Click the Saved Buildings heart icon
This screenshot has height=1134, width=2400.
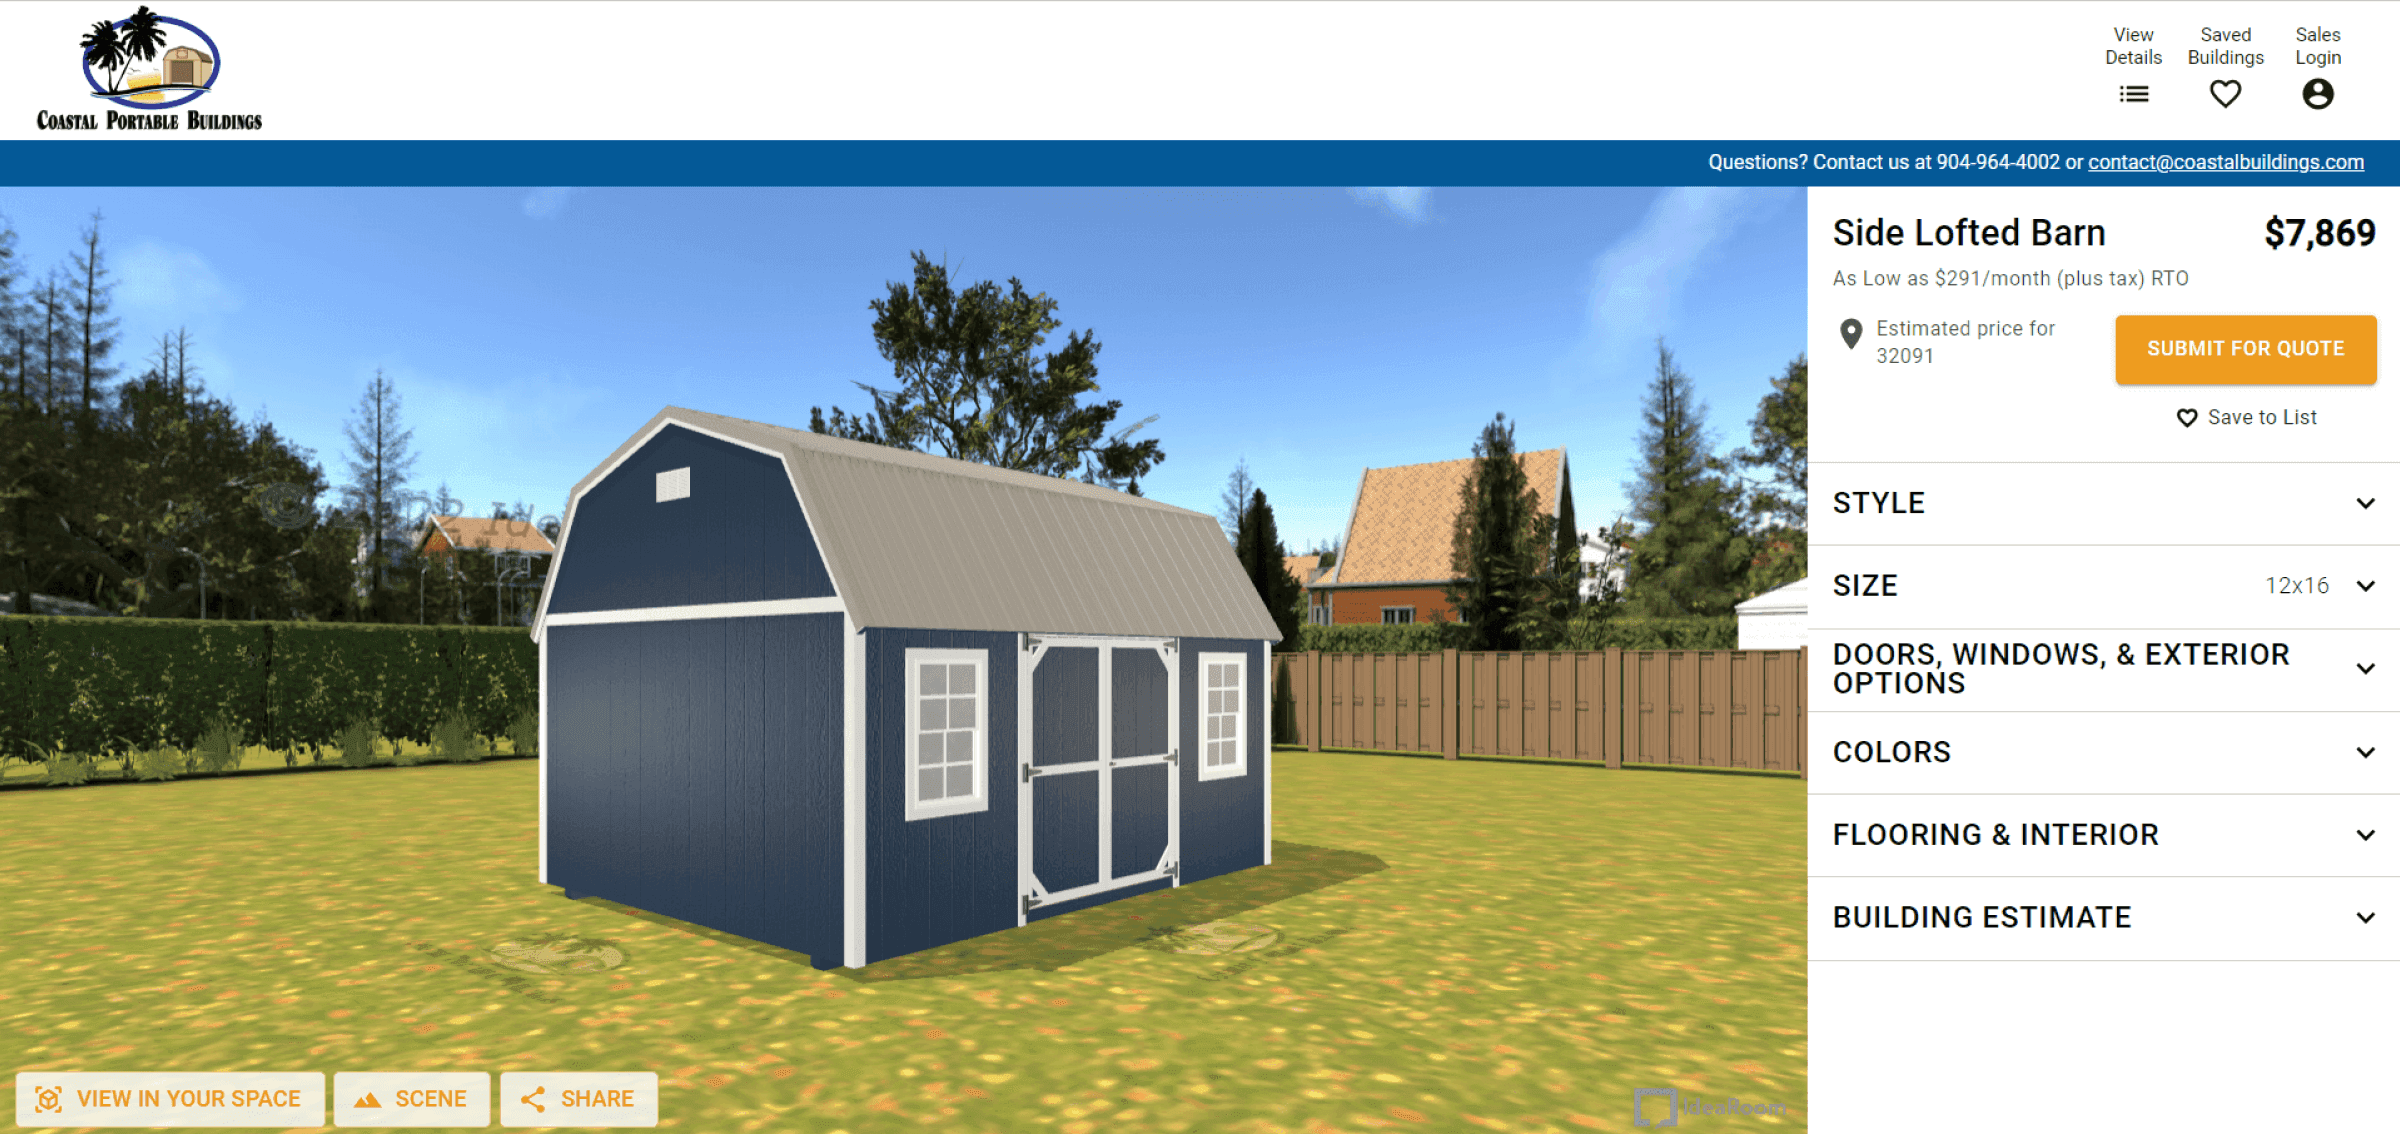tap(2224, 95)
